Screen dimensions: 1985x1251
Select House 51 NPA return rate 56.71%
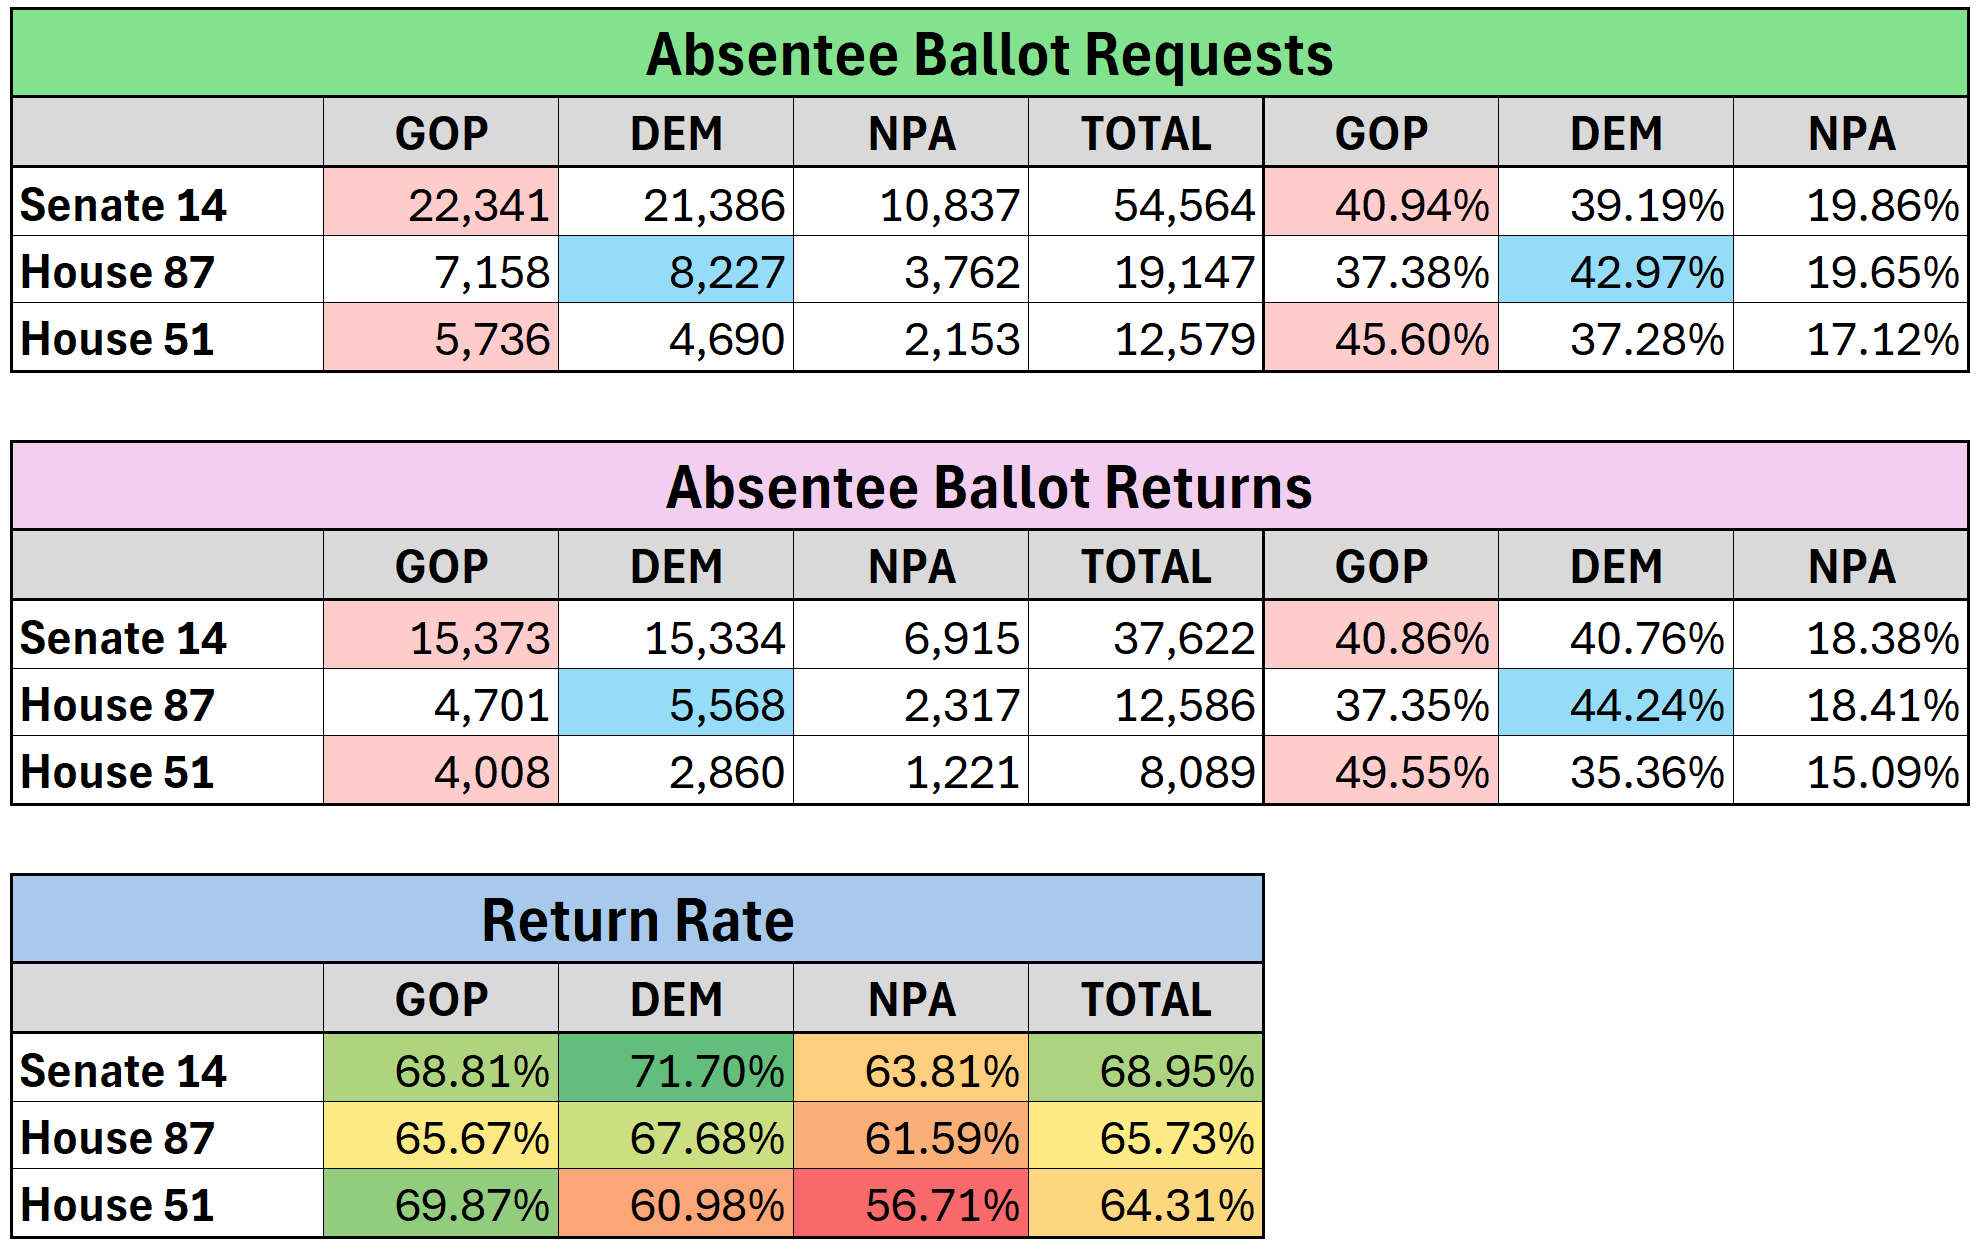(x=911, y=1203)
